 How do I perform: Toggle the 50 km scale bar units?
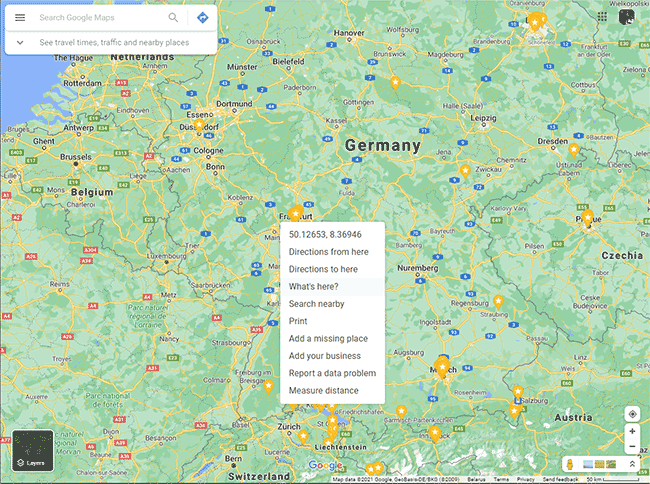(615, 479)
